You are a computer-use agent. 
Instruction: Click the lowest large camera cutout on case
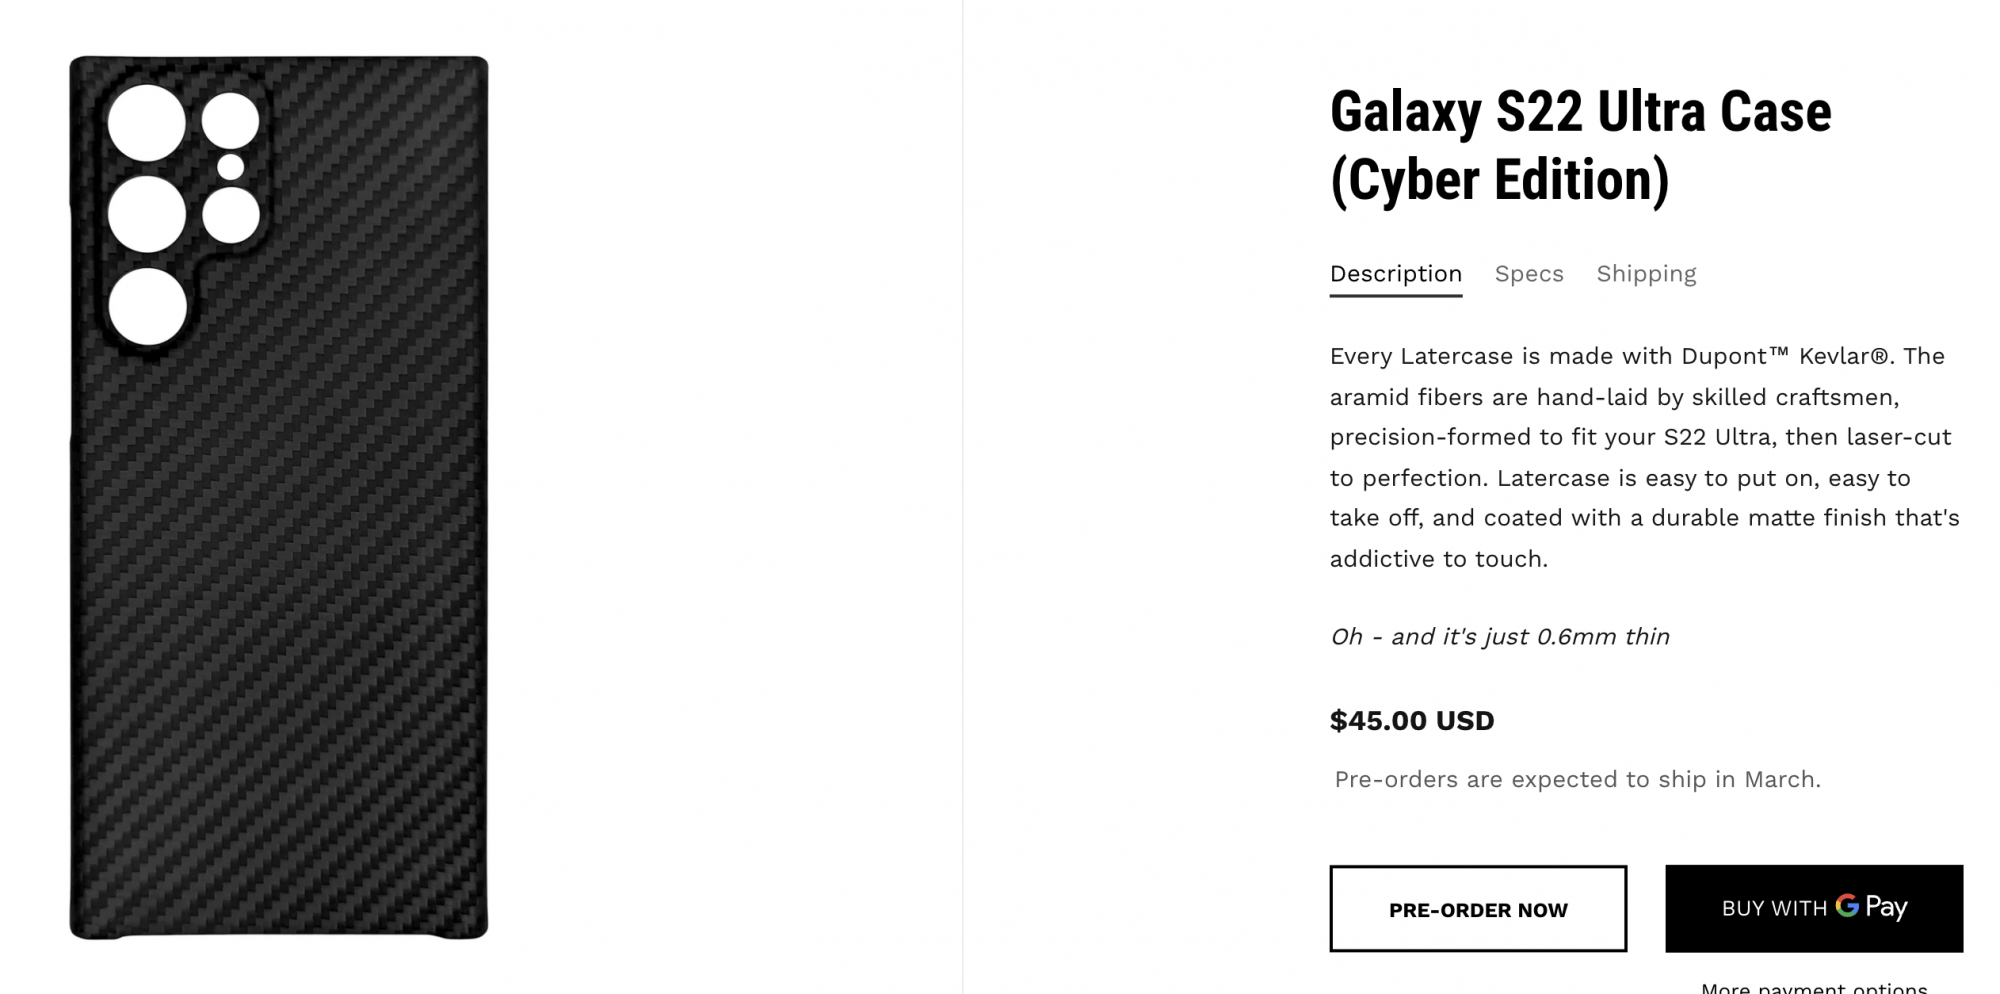coord(148,307)
